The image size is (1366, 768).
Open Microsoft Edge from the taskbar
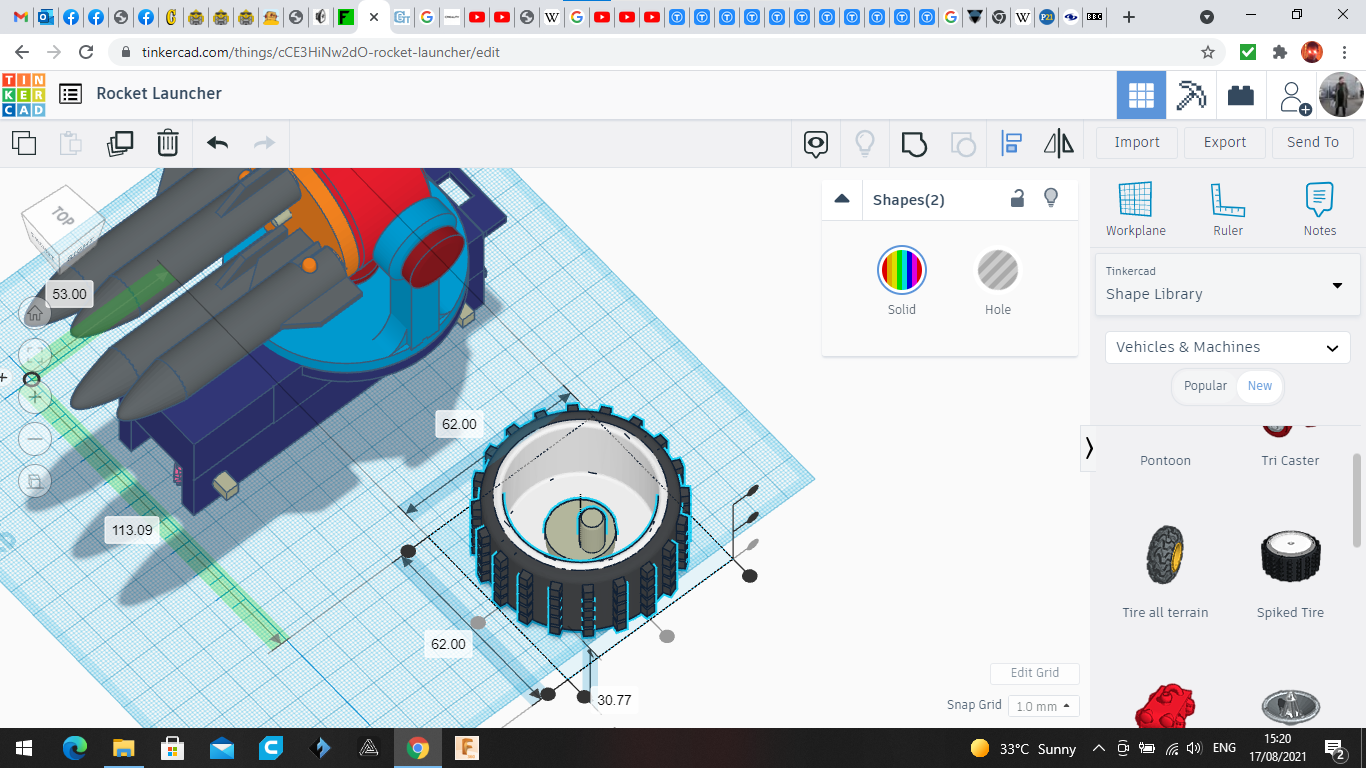click(75, 748)
